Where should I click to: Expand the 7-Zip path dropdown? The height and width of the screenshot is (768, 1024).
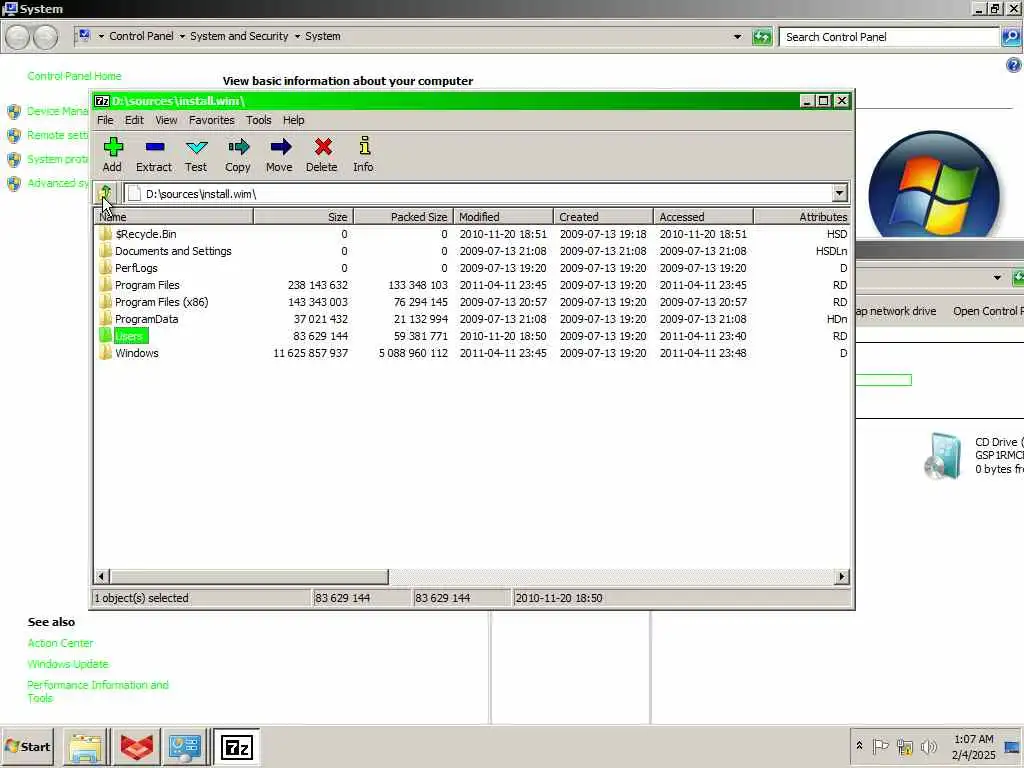pyautogui.click(x=839, y=193)
